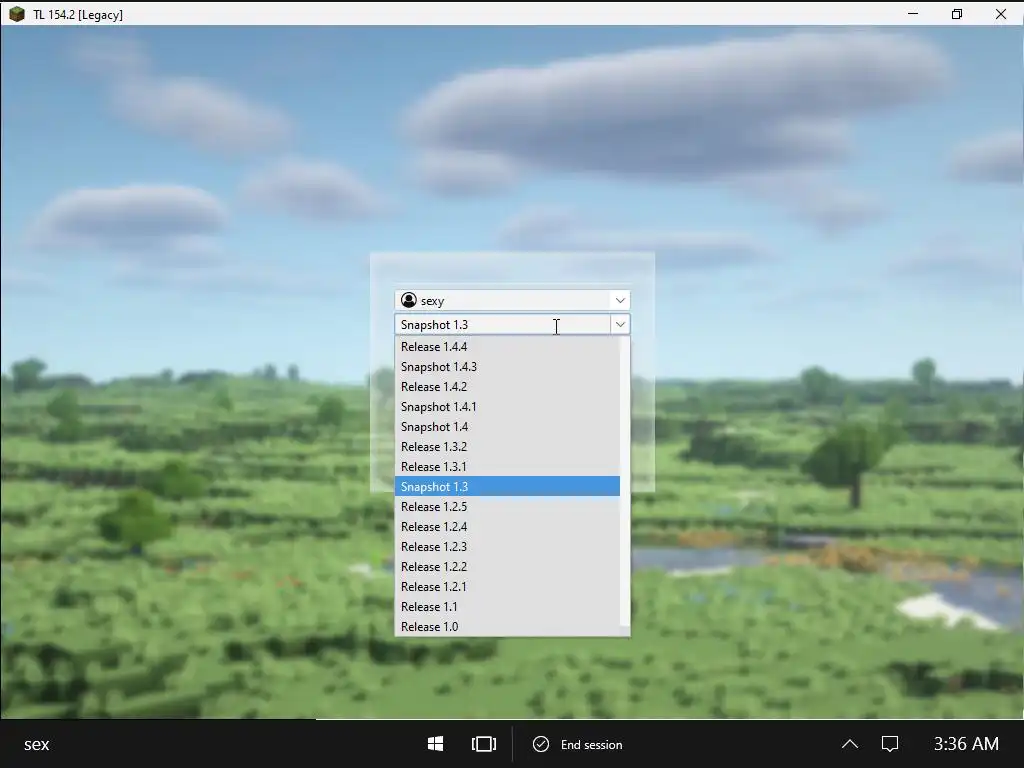Select Release 1.3.2 version
Viewport: 1024px width, 768px height.
[x=507, y=447]
